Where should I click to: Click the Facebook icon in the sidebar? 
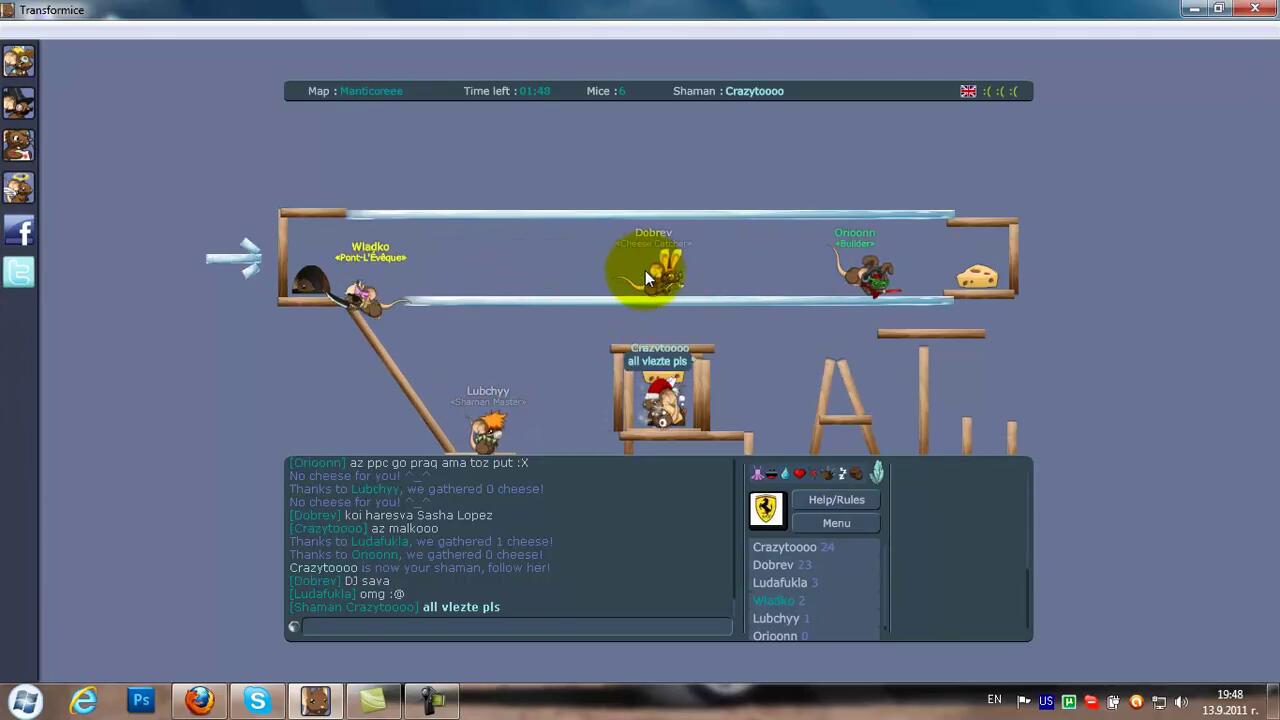click(x=19, y=232)
